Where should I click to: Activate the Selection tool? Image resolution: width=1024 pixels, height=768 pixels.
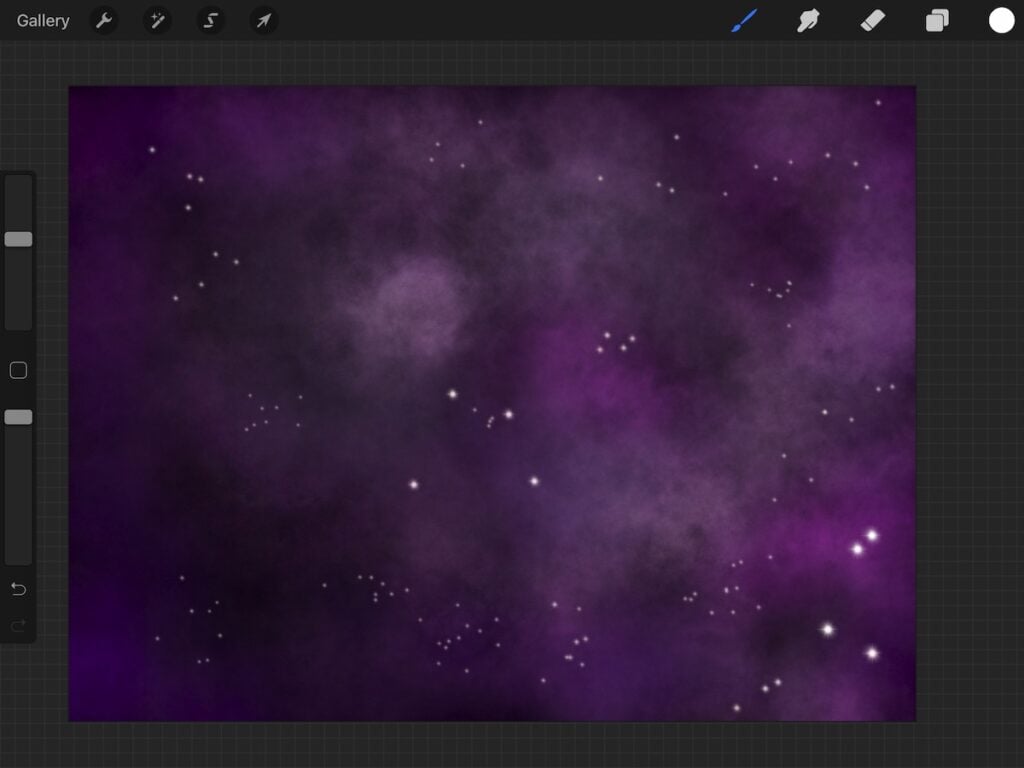point(210,20)
